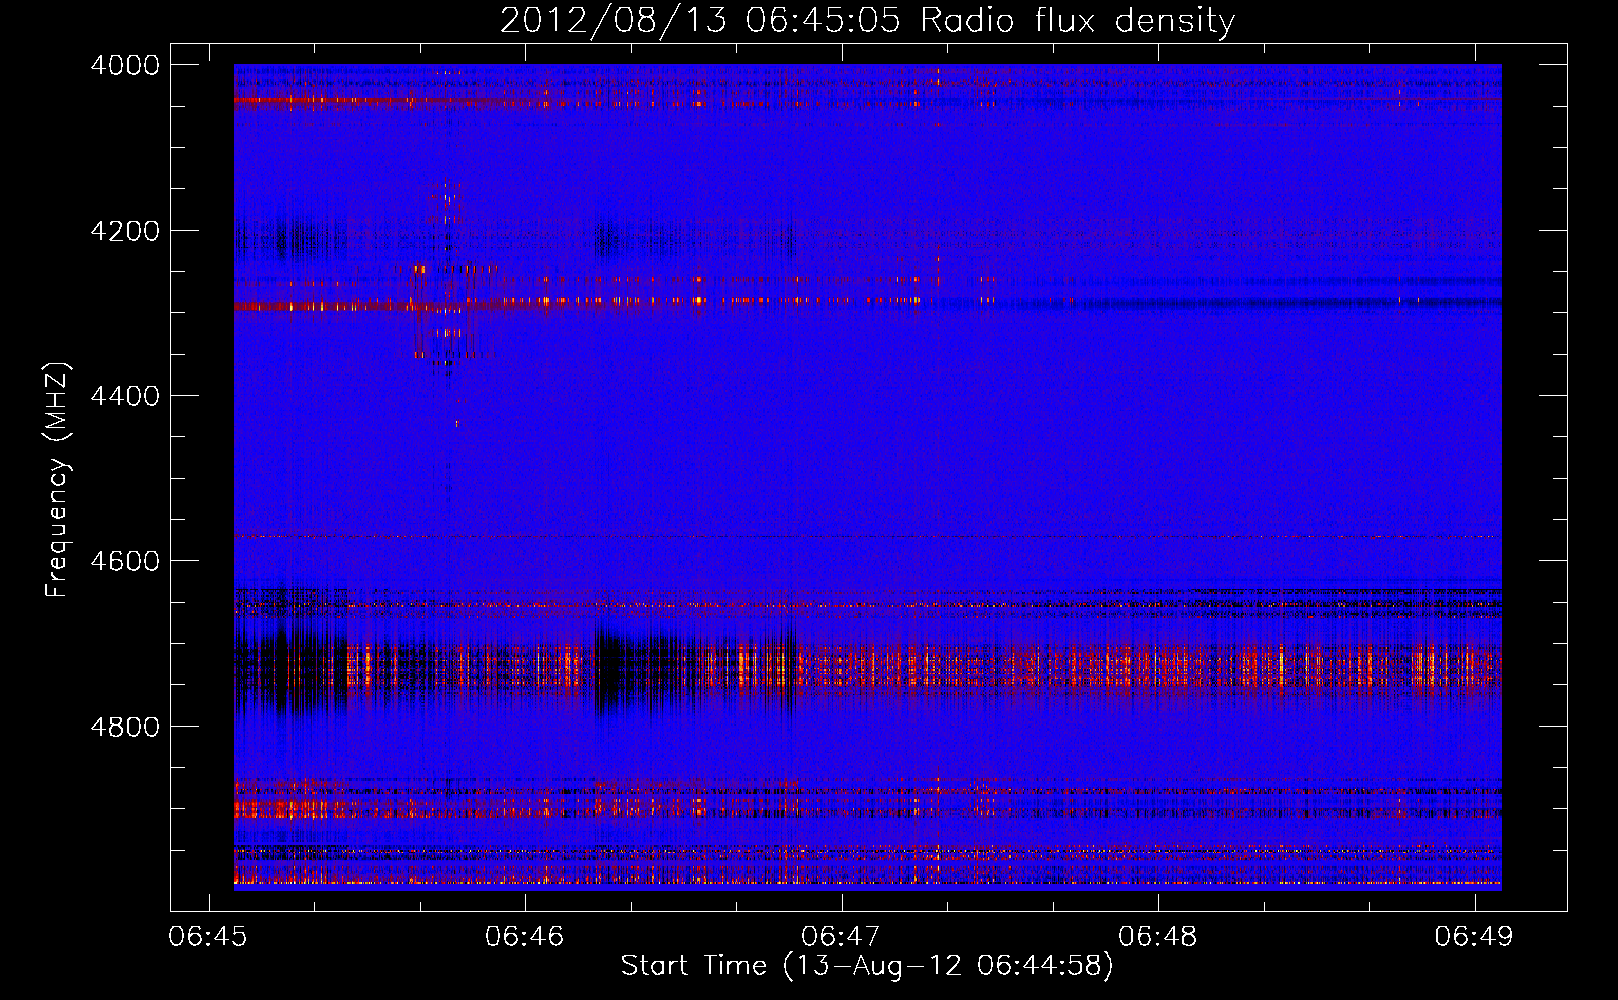Click the 06:47 time tick label
The height and width of the screenshot is (1000, 1618).
[842, 937]
